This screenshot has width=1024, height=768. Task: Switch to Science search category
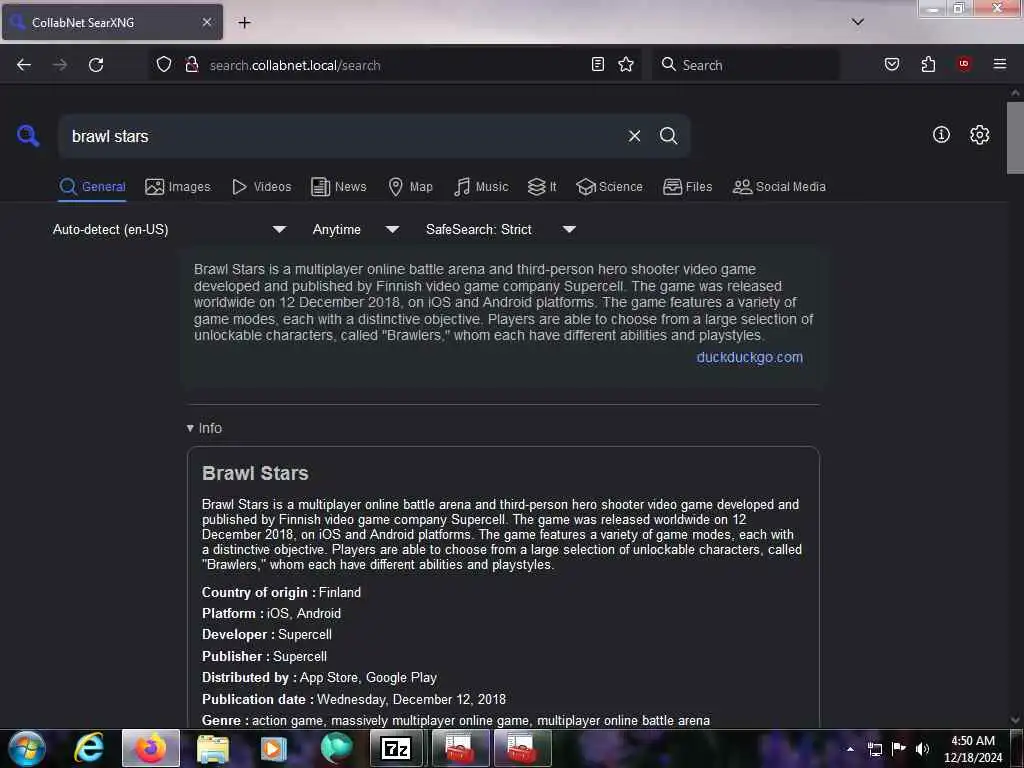pos(609,187)
